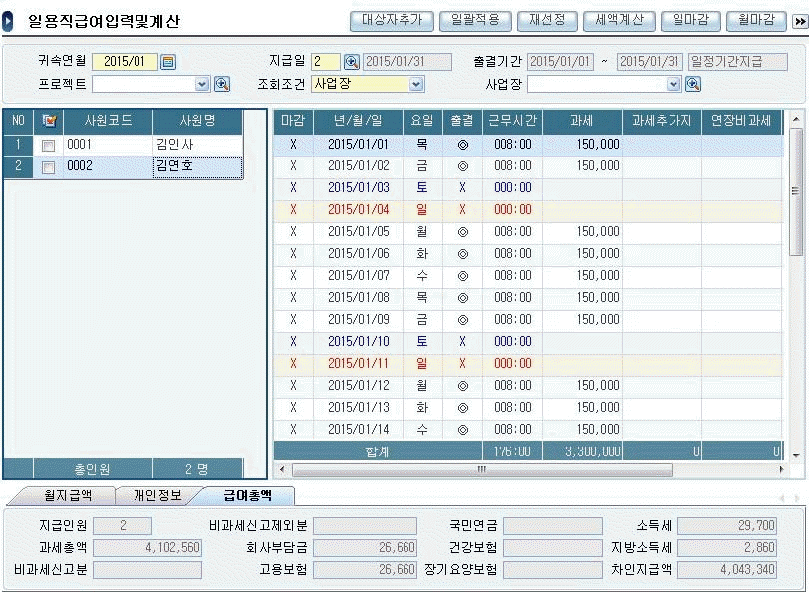Image resolution: width=809 pixels, height=592 pixels.
Task: Click the attendance mark for 2015/01/05
Action: [x=462, y=231]
